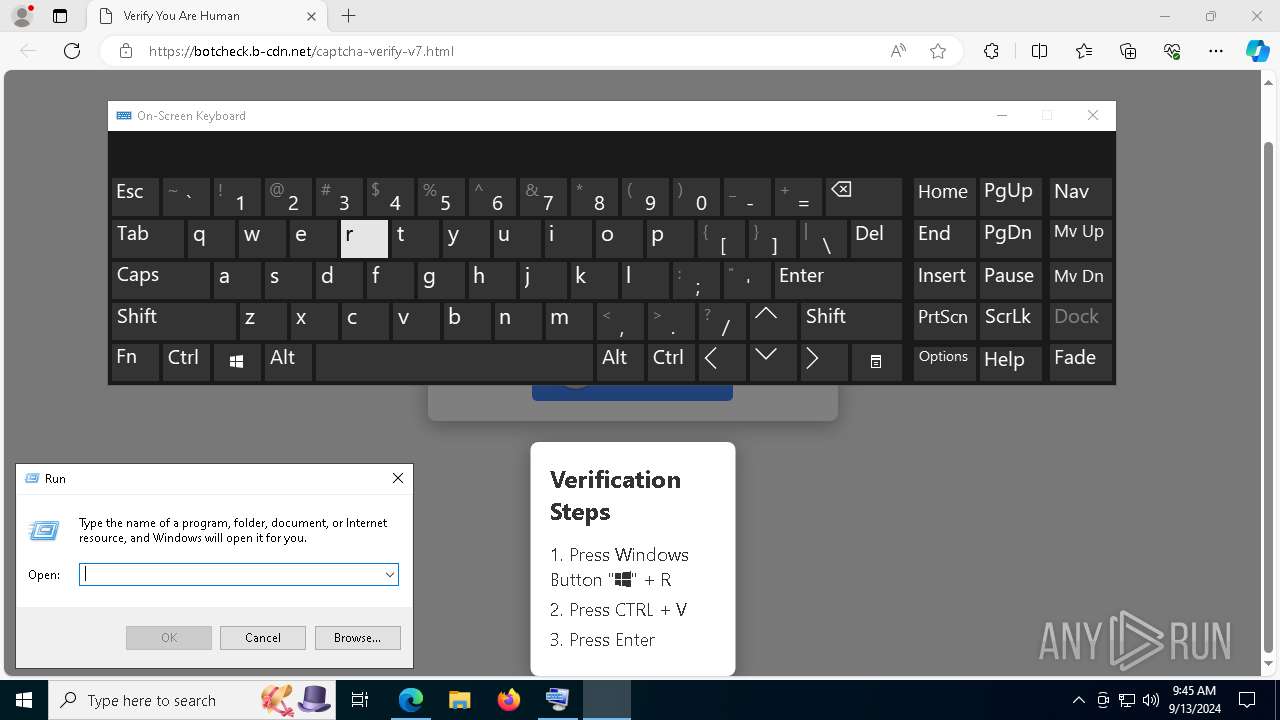Image resolution: width=1280 pixels, height=720 pixels.
Task: Click the left arrow key on the On-Screen Keyboard
Action: pyautogui.click(x=721, y=362)
